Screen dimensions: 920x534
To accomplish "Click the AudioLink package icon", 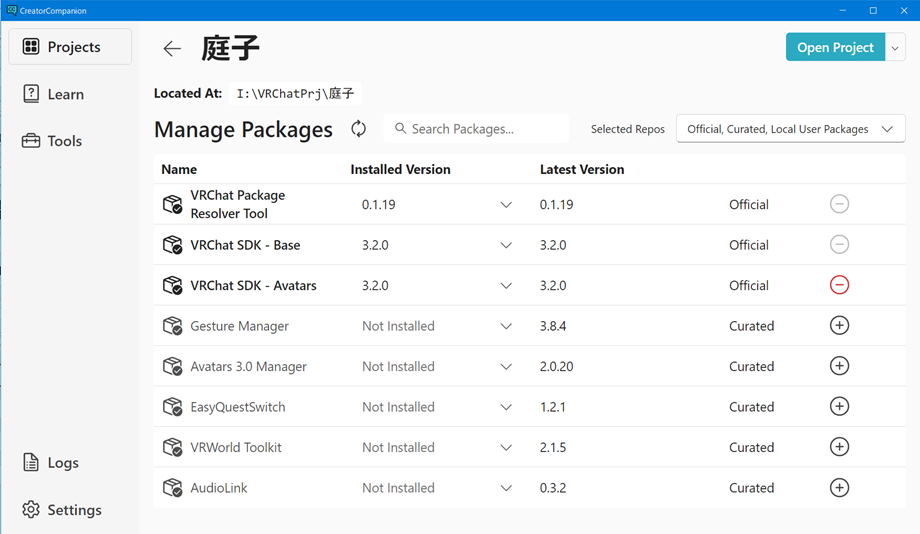I will point(172,488).
